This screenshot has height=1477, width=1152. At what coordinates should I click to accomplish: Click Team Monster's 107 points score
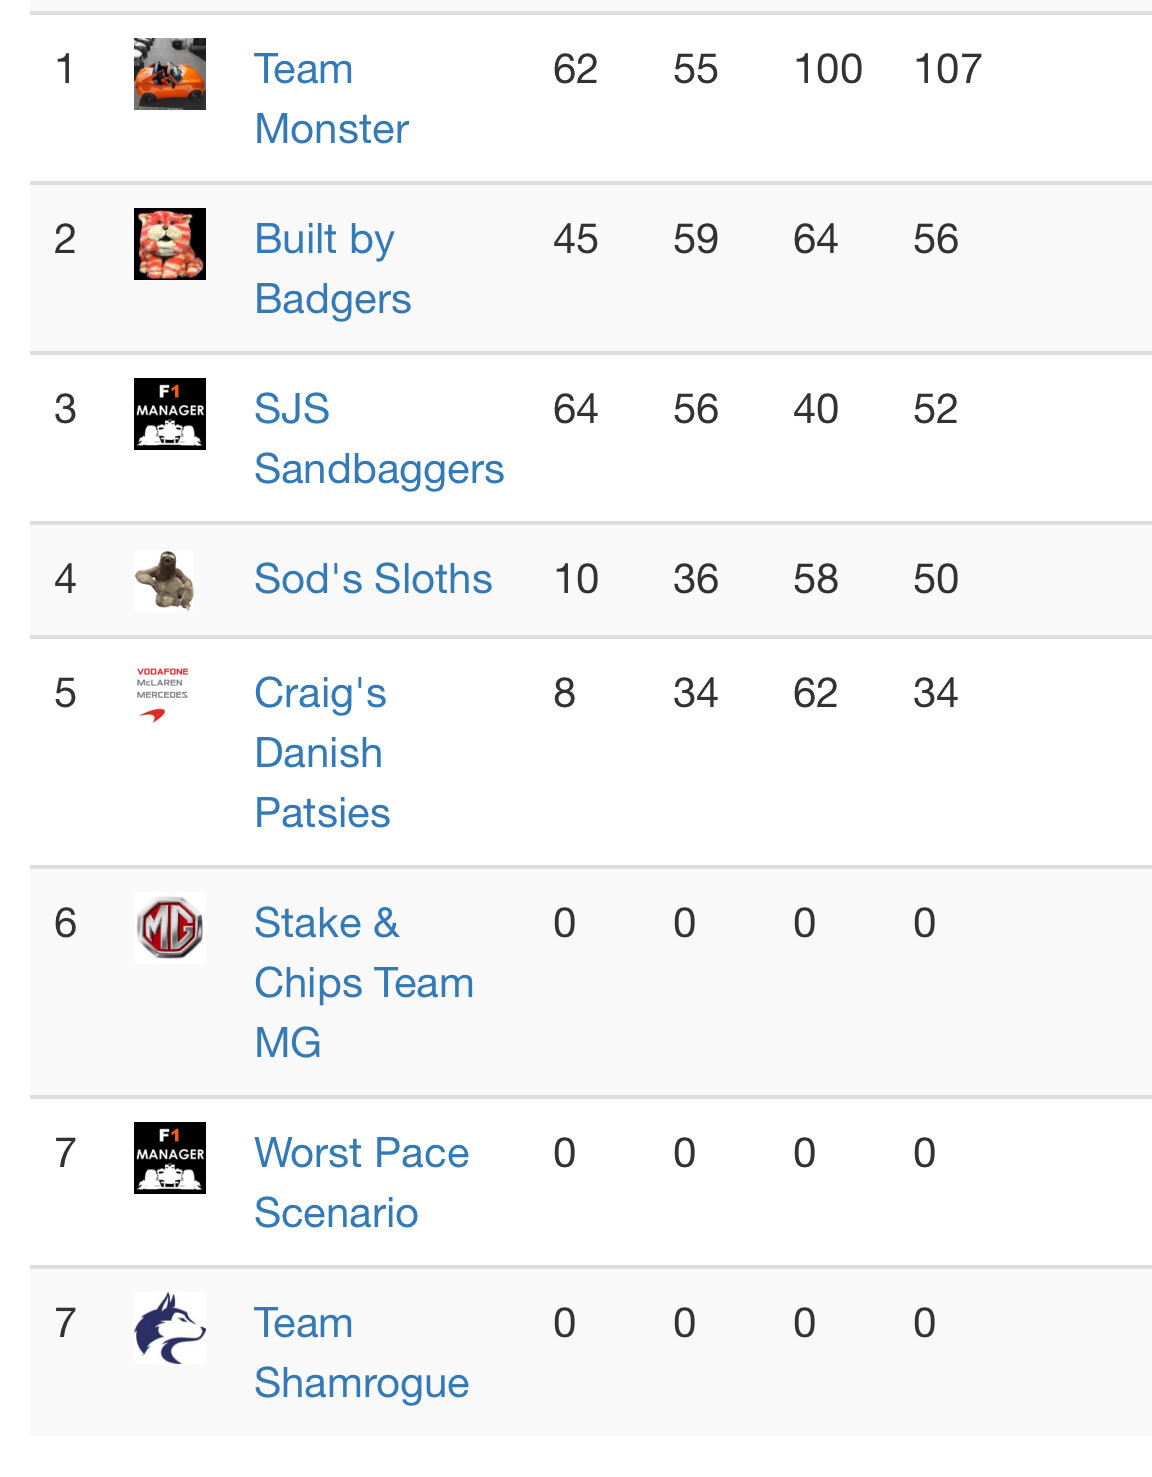point(948,69)
